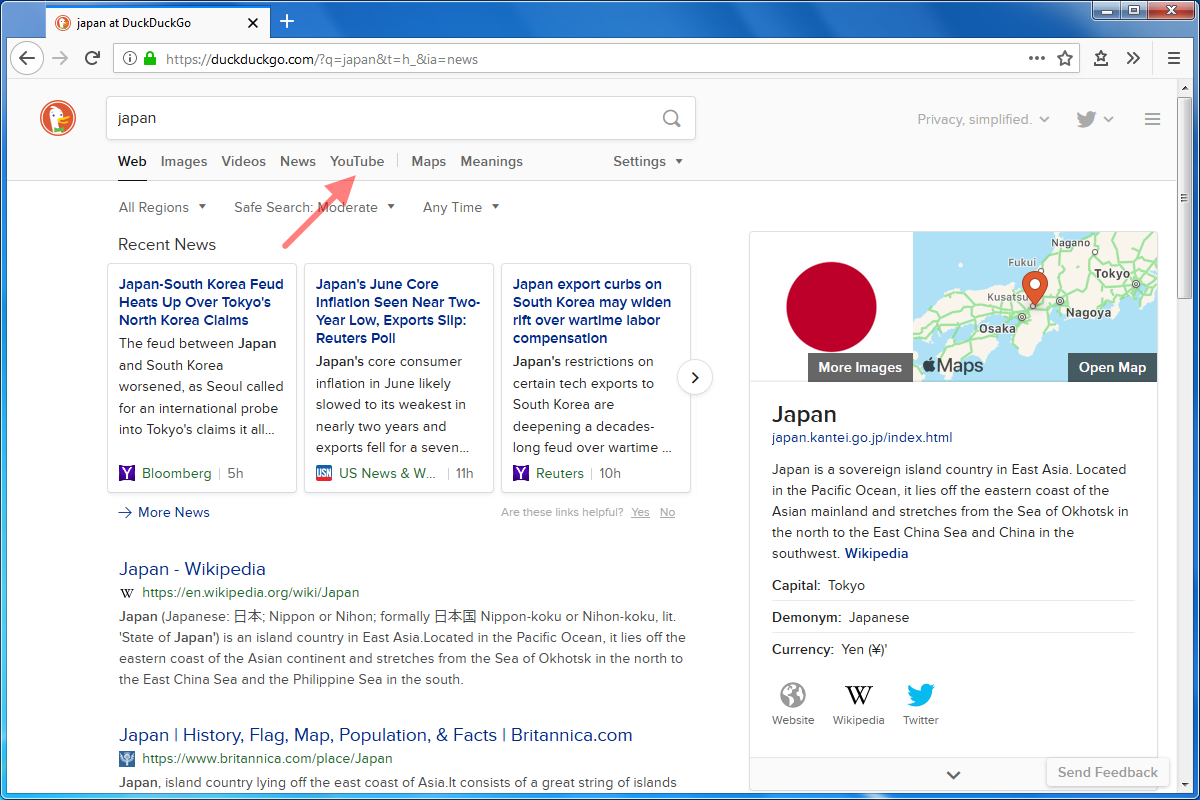Reload the page with the refresh icon

coord(92,58)
